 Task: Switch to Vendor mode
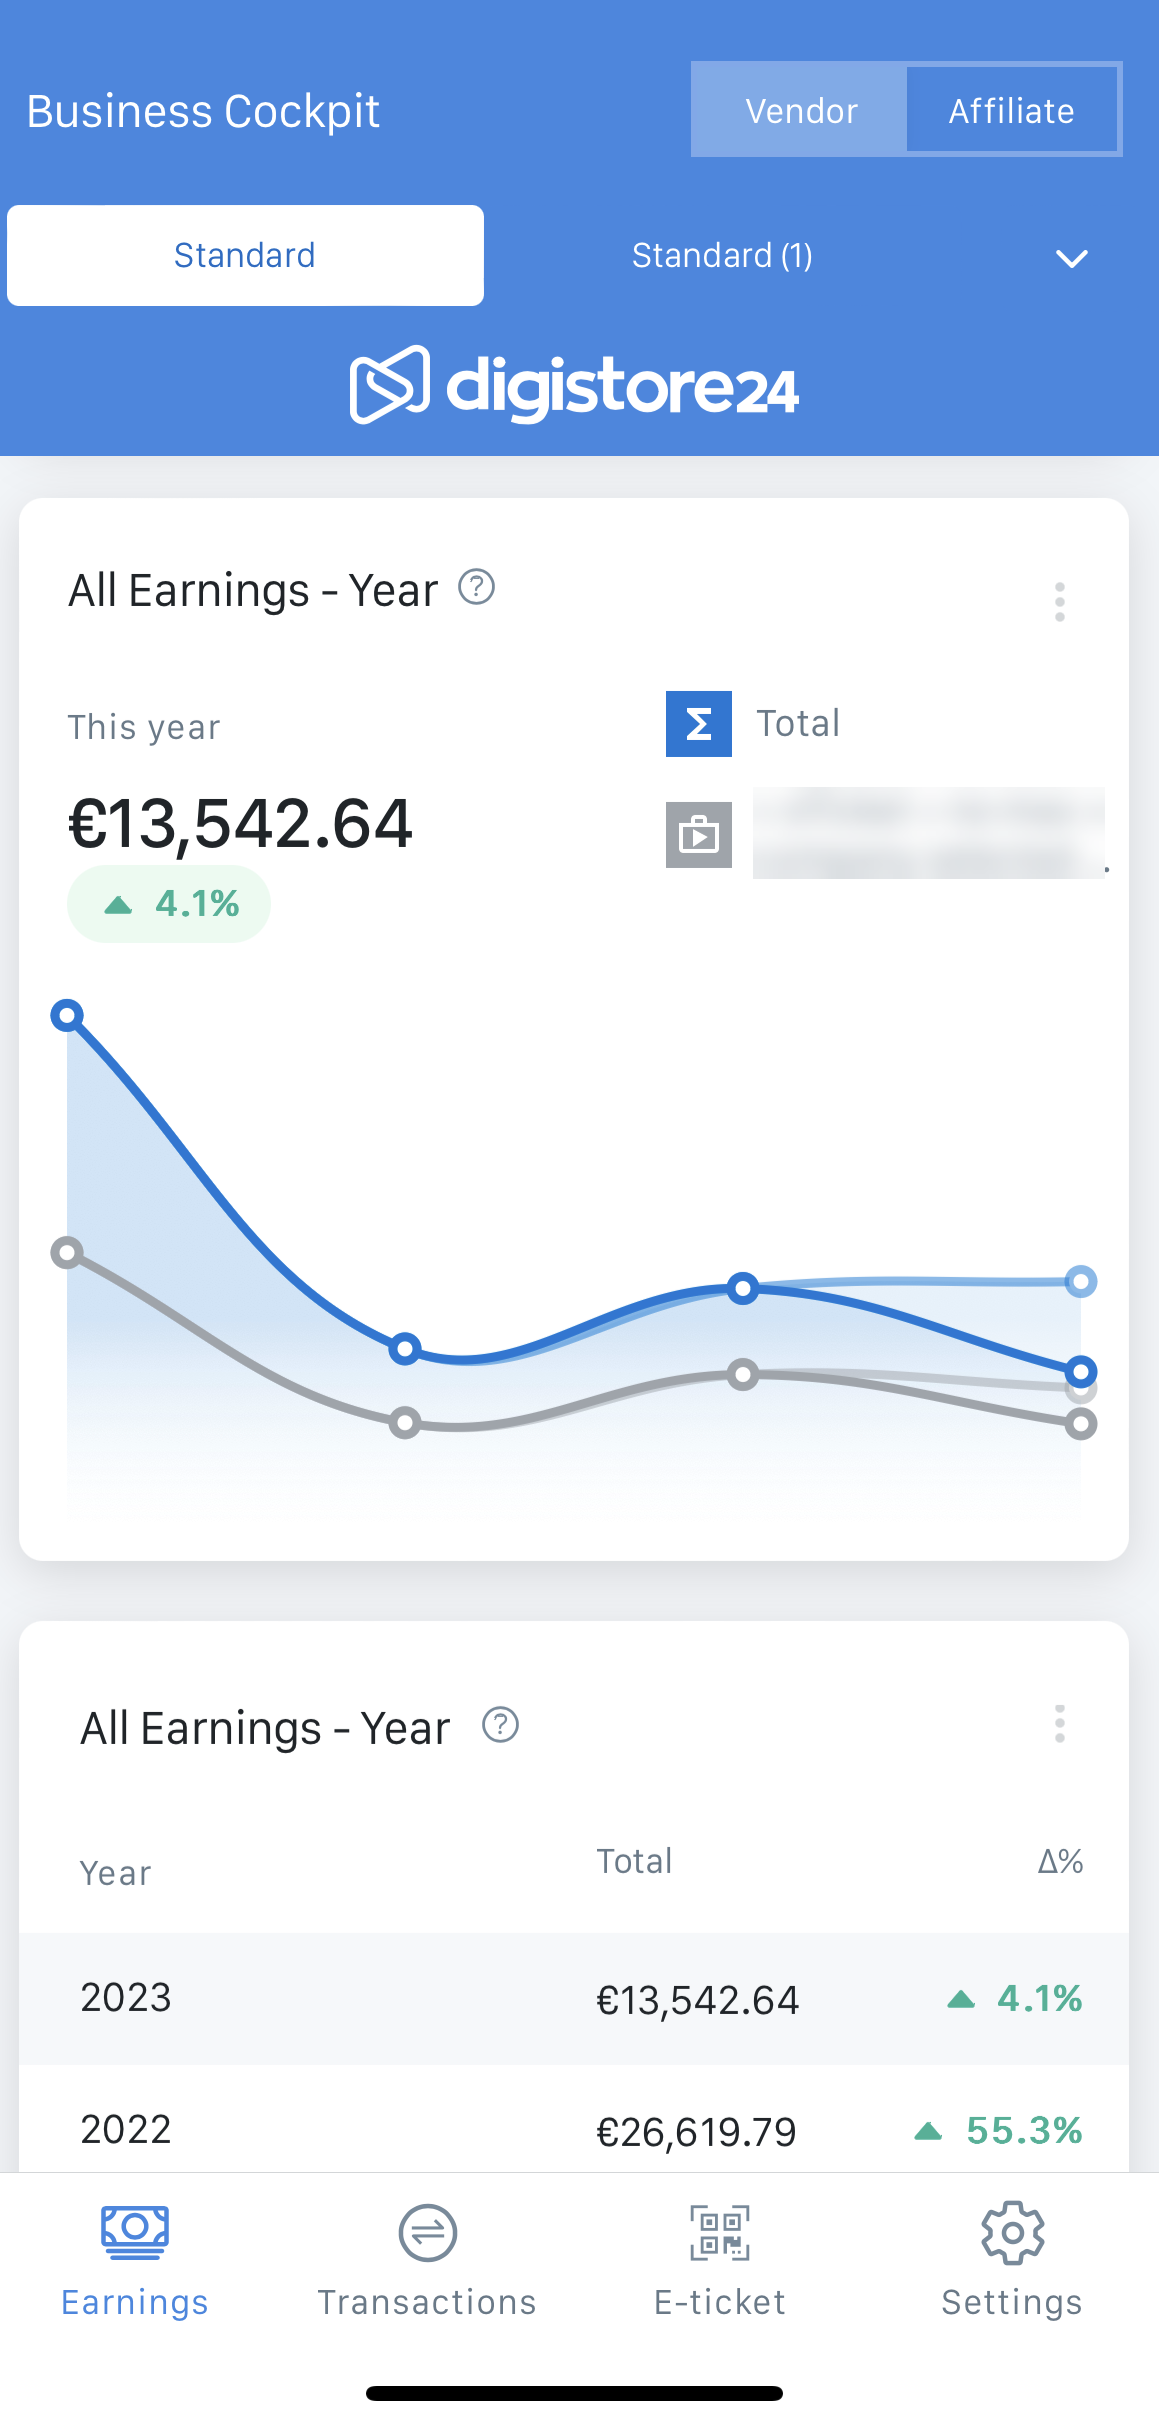pos(800,110)
